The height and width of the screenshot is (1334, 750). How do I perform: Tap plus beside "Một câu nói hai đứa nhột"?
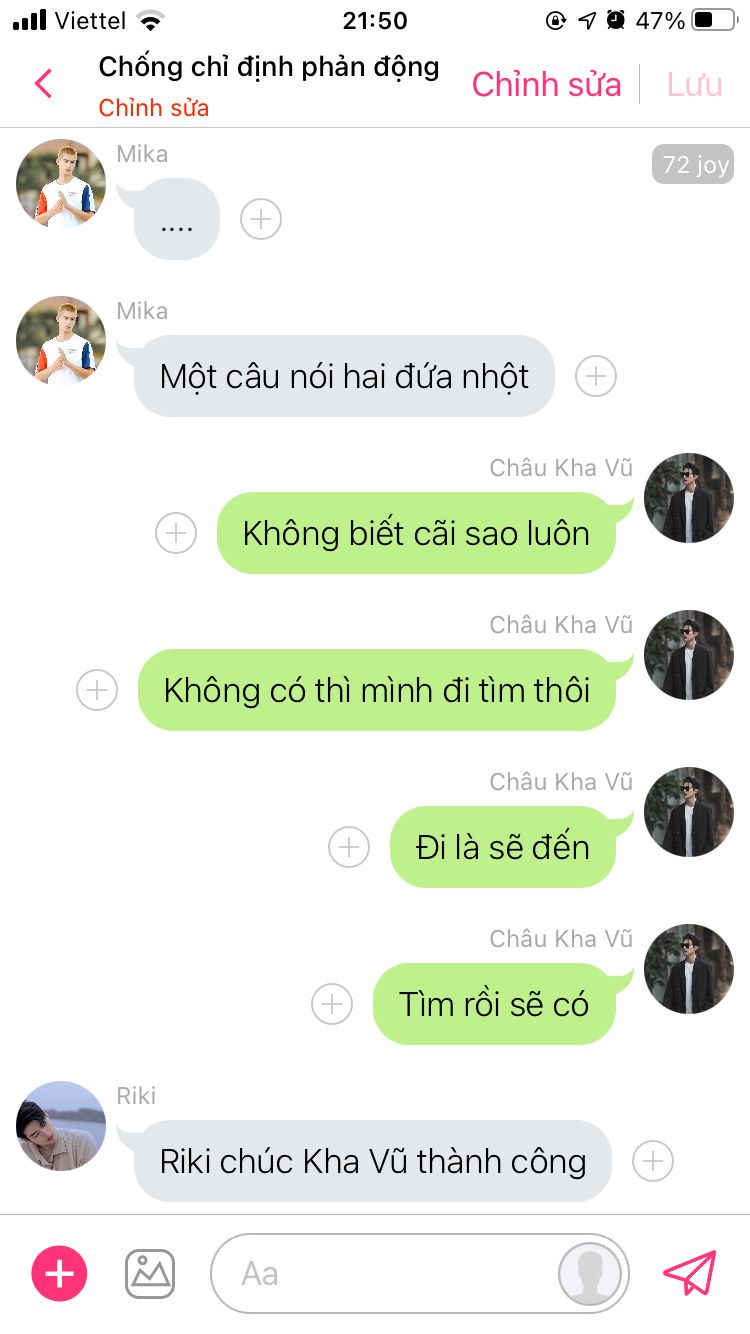click(x=596, y=376)
